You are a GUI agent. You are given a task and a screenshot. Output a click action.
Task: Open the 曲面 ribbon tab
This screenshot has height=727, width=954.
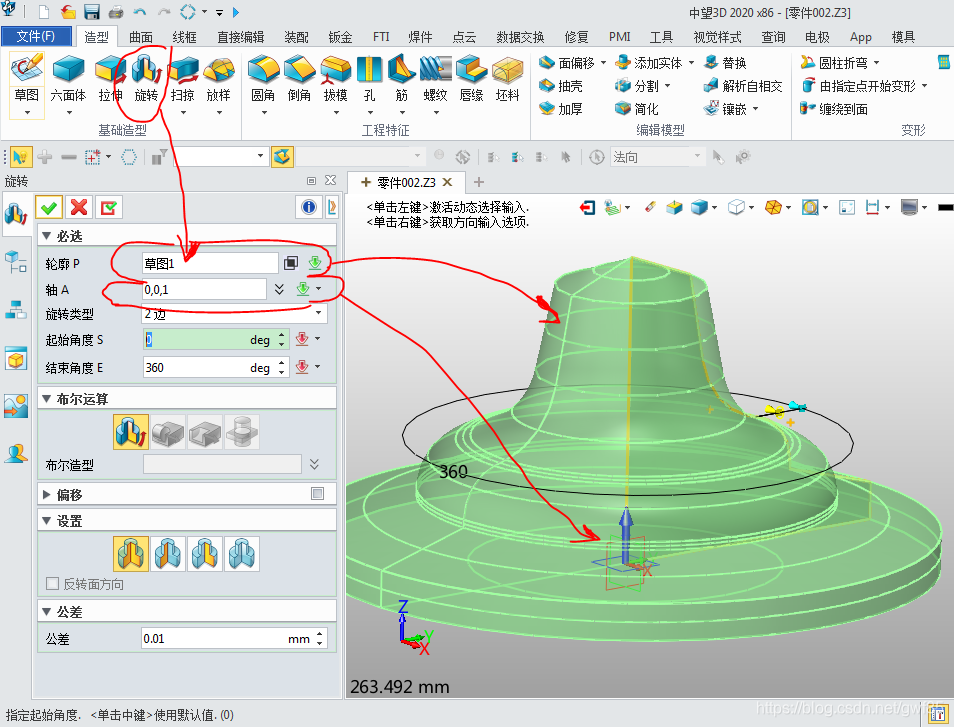coord(141,37)
